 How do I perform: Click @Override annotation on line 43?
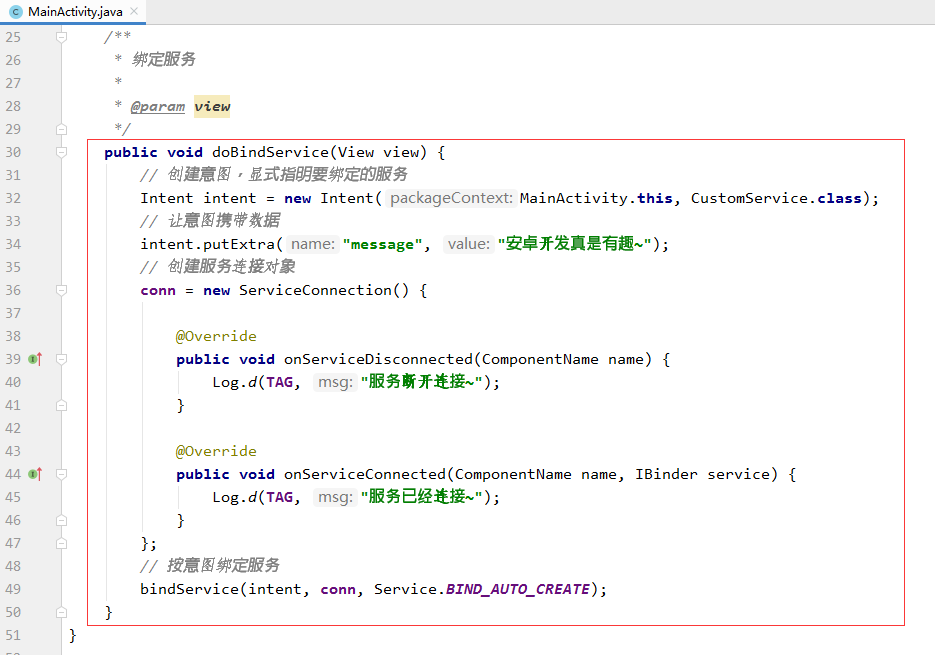click(216, 452)
